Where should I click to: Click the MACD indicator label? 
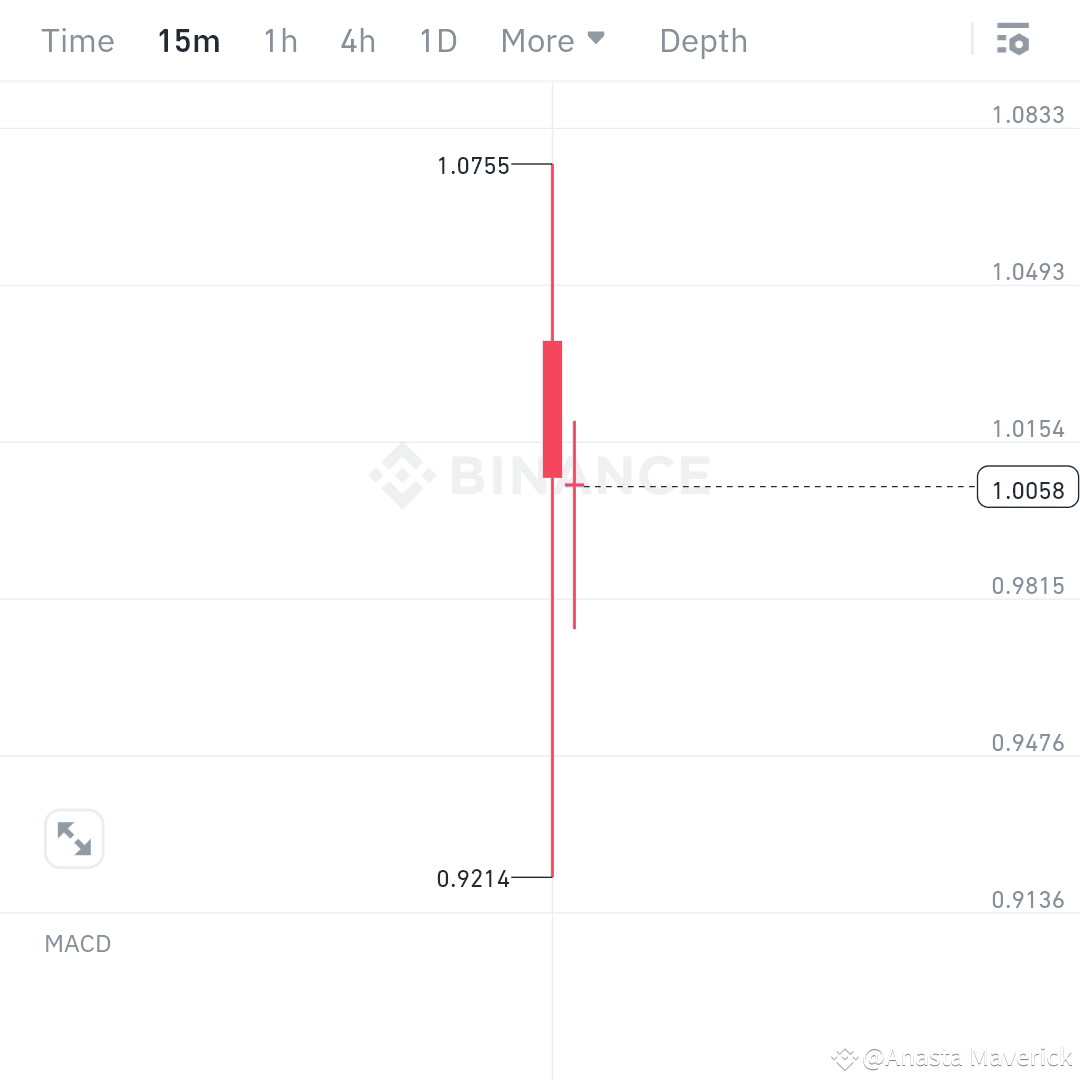click(77, 943)
